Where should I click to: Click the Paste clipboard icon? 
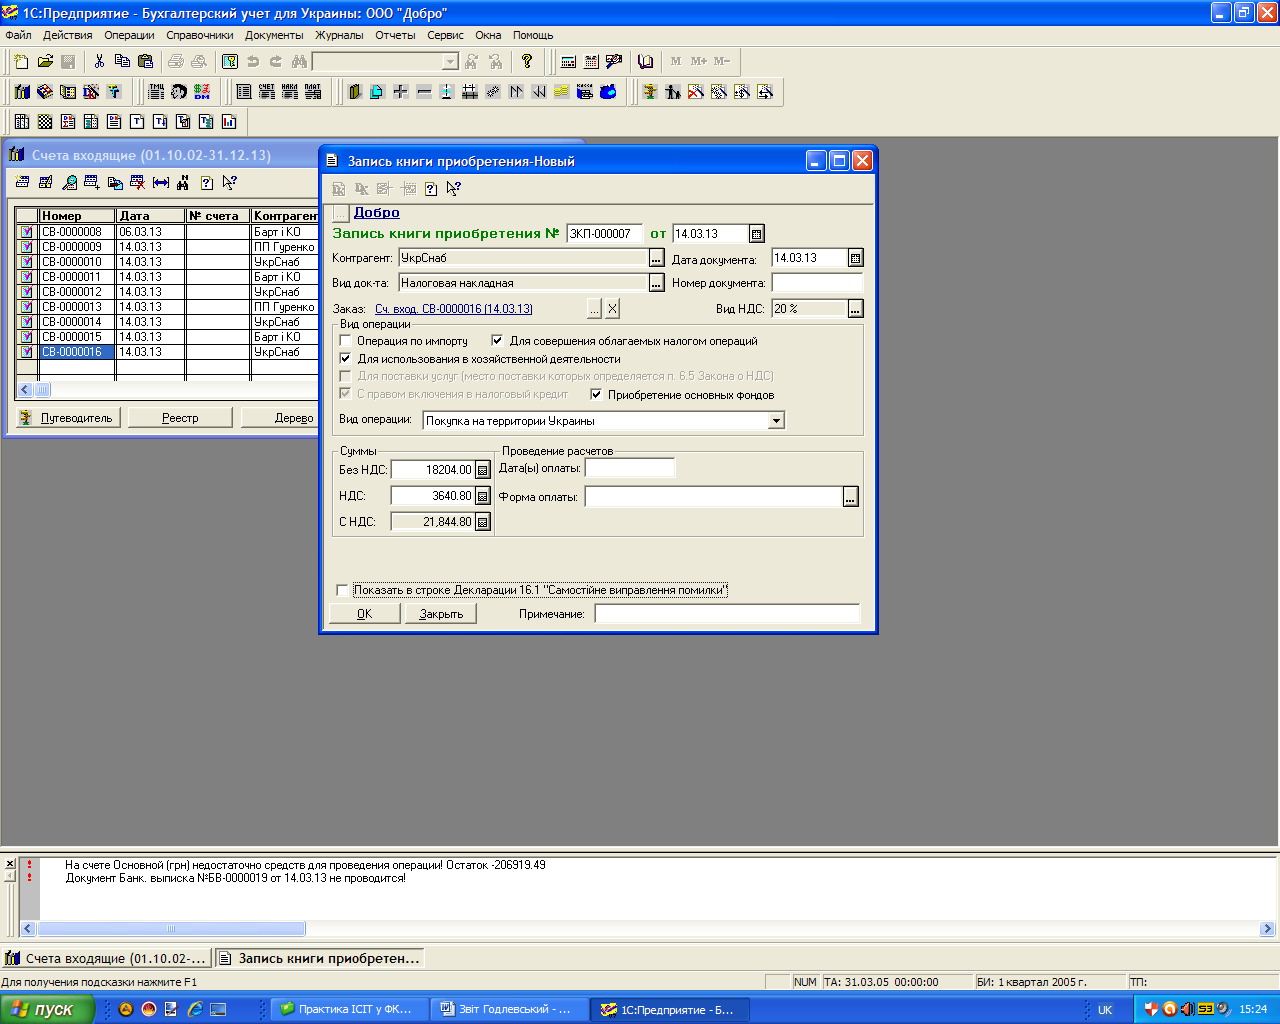[x=145, y=62]
